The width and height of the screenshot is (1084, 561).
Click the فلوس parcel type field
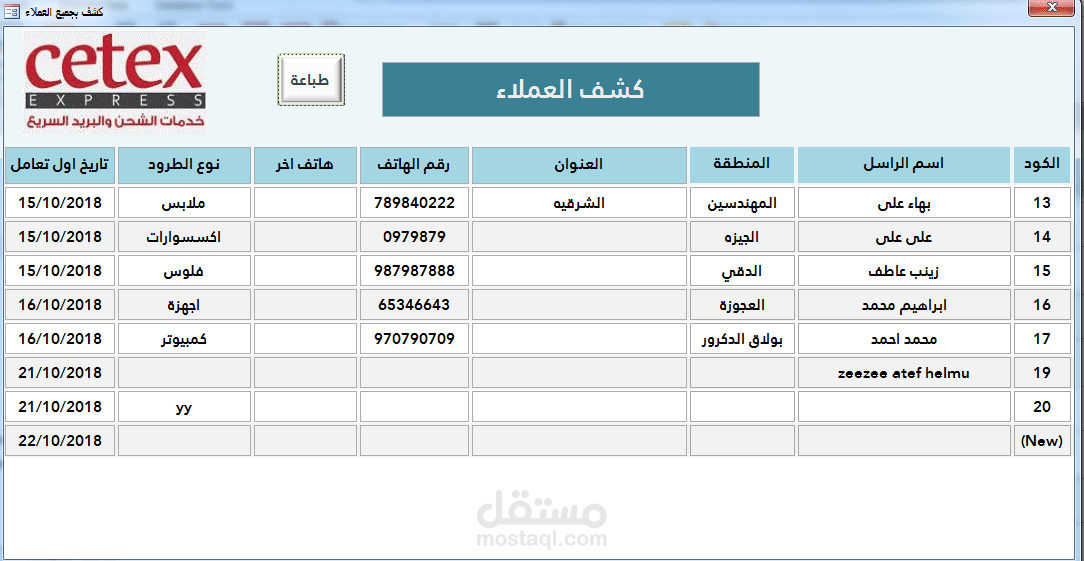tap(184, 270)
